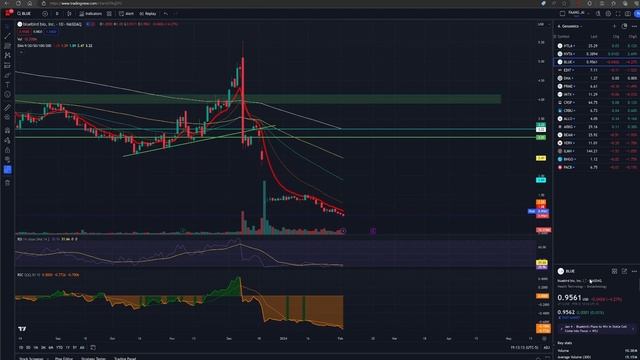
Task: Click browser reload button
Action: [x=19, y=3]
